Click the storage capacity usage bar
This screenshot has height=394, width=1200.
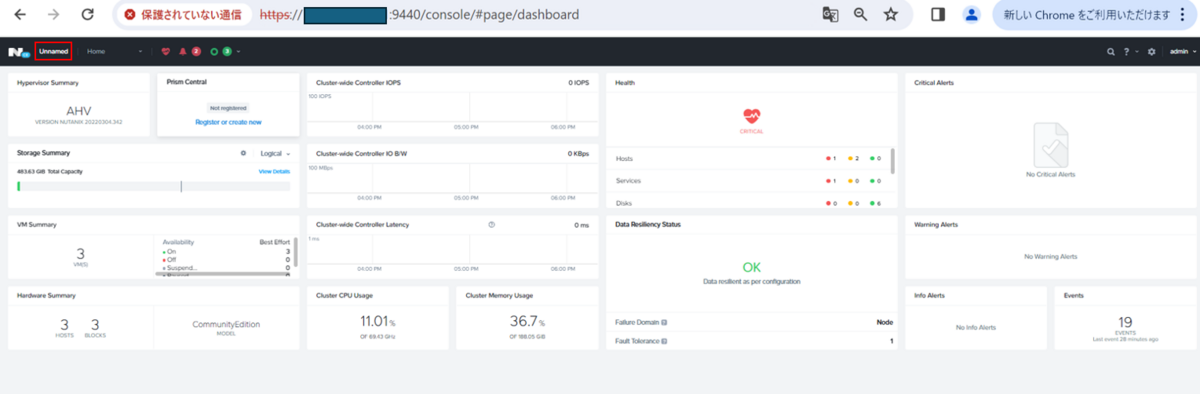click(154, 186)
